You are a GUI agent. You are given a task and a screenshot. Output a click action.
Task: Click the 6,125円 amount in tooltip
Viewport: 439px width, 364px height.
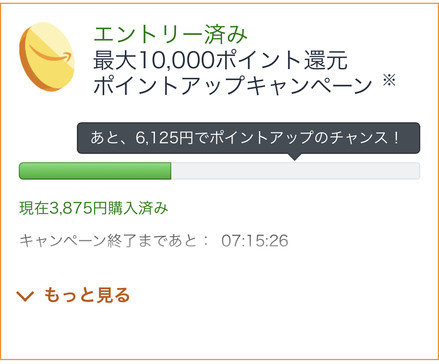(164, 138)
